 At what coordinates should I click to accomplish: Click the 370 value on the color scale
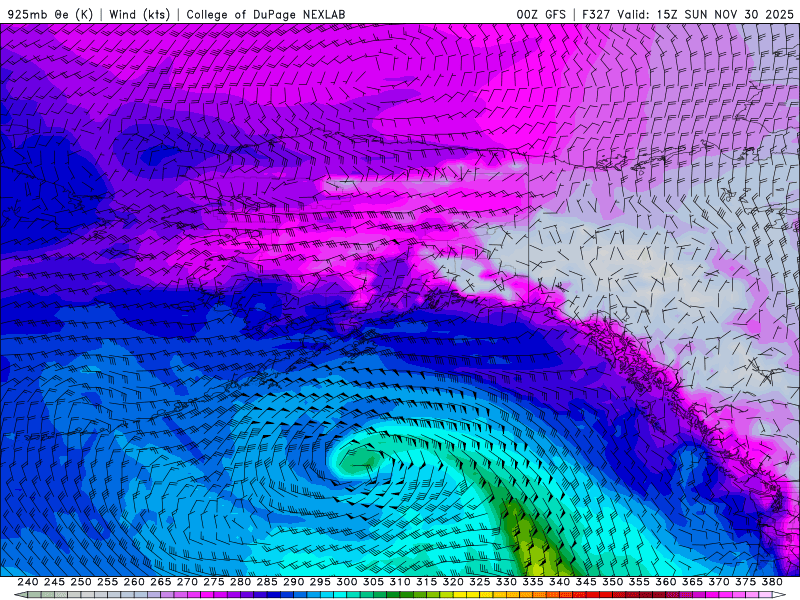click(718, 582)
